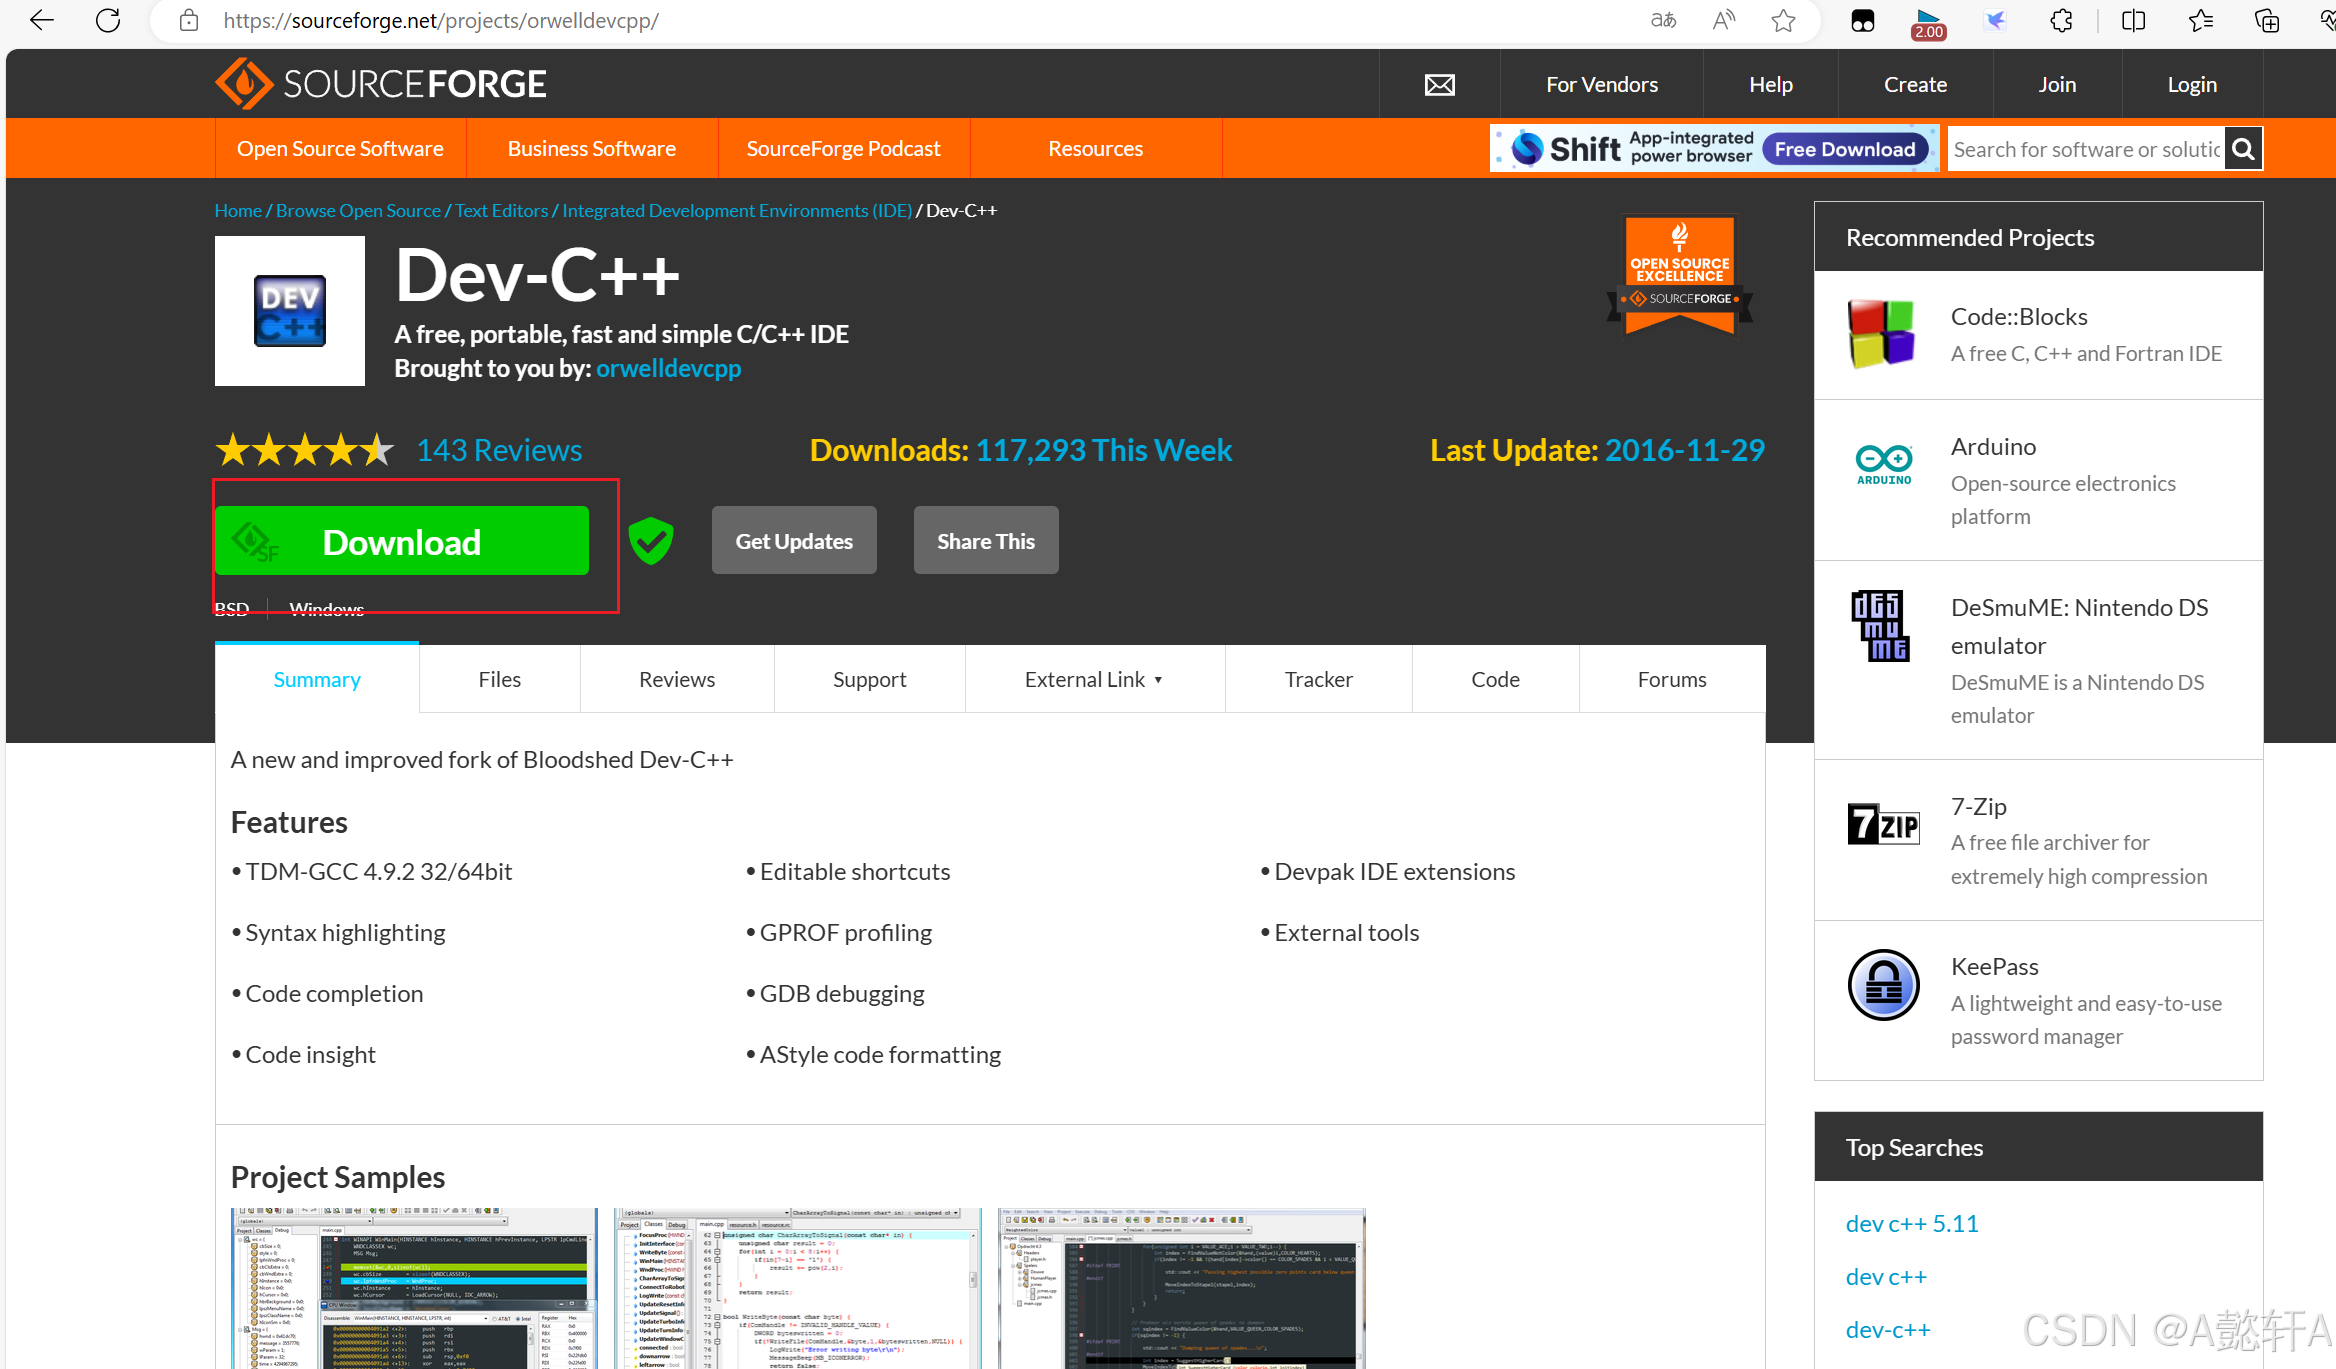This screenshot has width=2336, height=1369.
Task: Open the Code::Blocks project icon
Action: (x=1881, y=334)
